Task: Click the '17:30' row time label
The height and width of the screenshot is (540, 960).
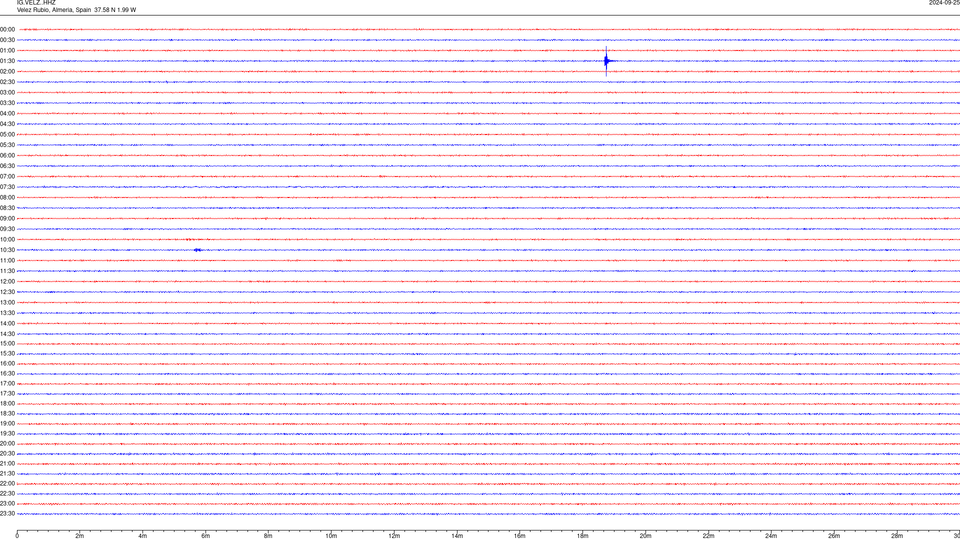Action: (7, 394)
